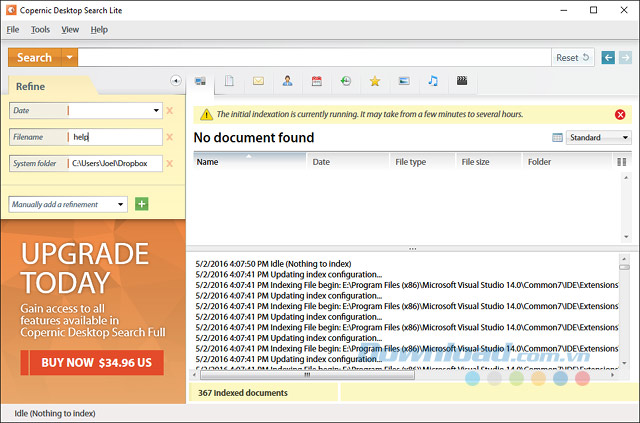Go back with the left arrow
The width and height of the screenshot is (640, 423).
[608, 58]
